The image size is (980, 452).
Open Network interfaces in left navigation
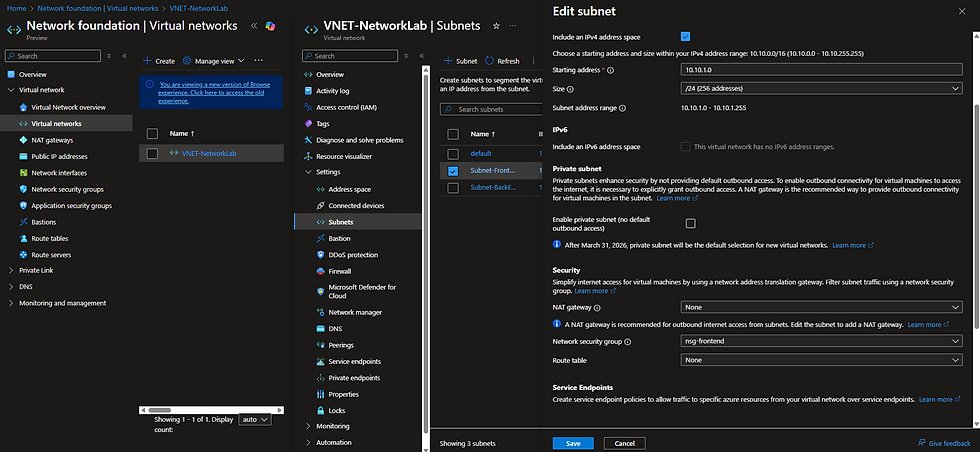tap(59, 173)
